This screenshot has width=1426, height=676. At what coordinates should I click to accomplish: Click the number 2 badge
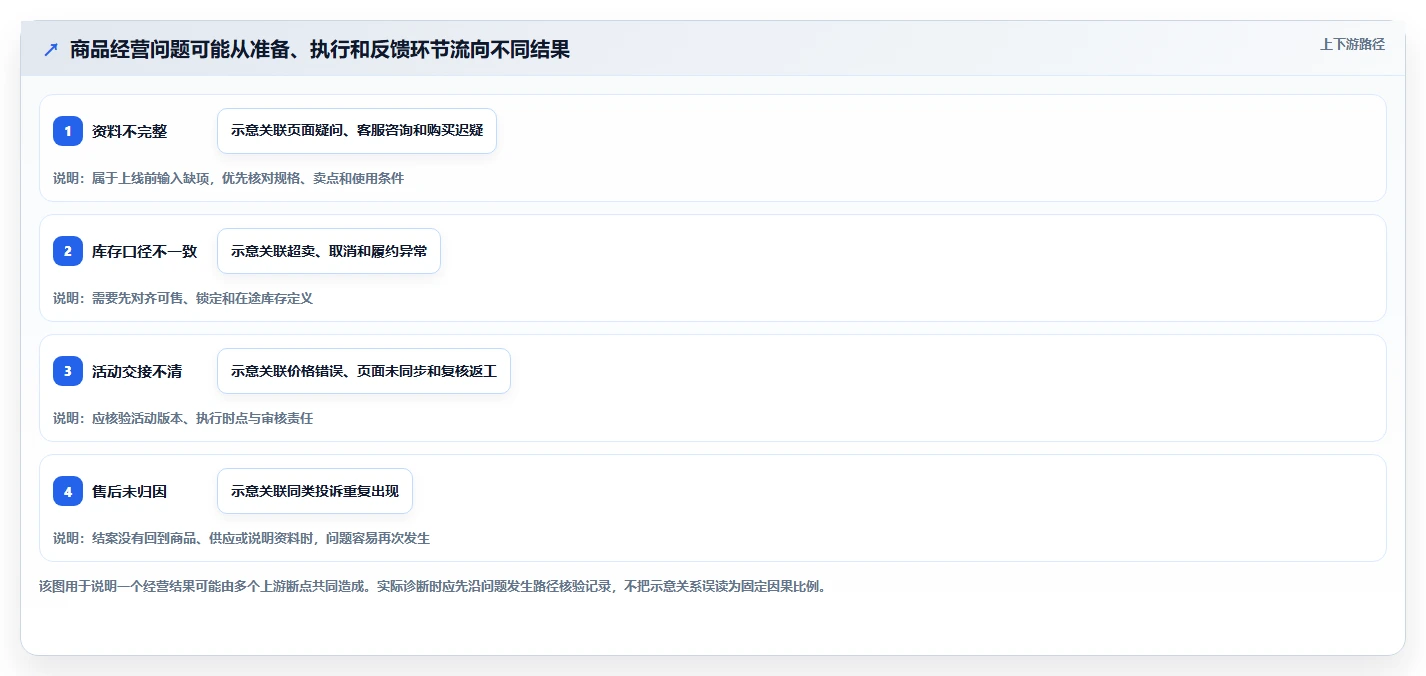(68, 251)
